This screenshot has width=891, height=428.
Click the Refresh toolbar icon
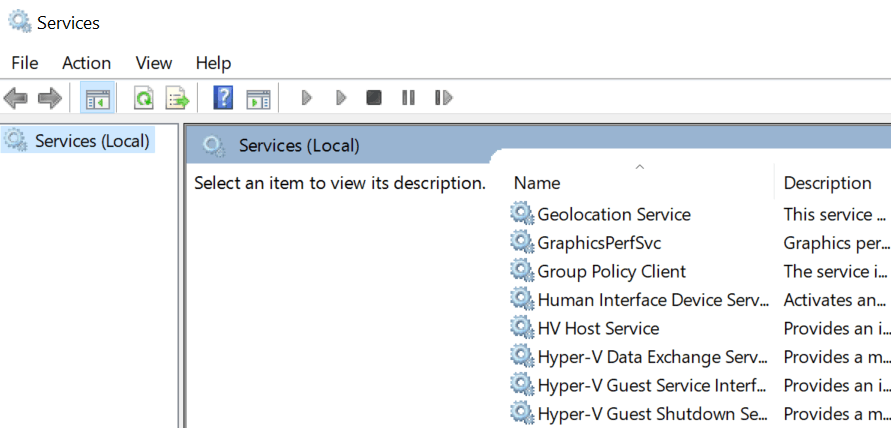pos(144,98)
